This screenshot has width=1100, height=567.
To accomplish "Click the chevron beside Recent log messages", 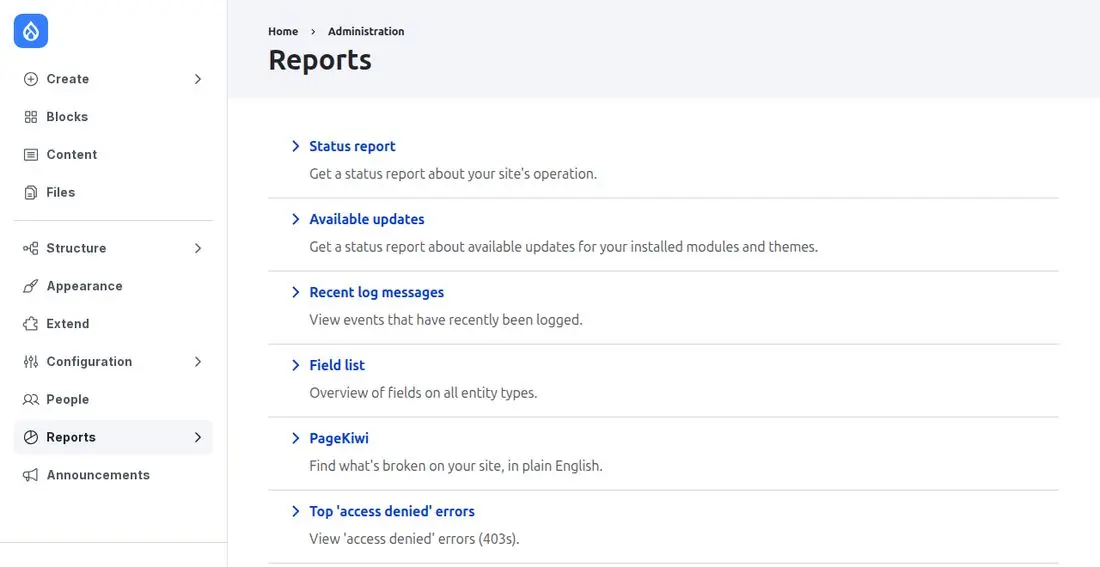I will pos(295,292).
